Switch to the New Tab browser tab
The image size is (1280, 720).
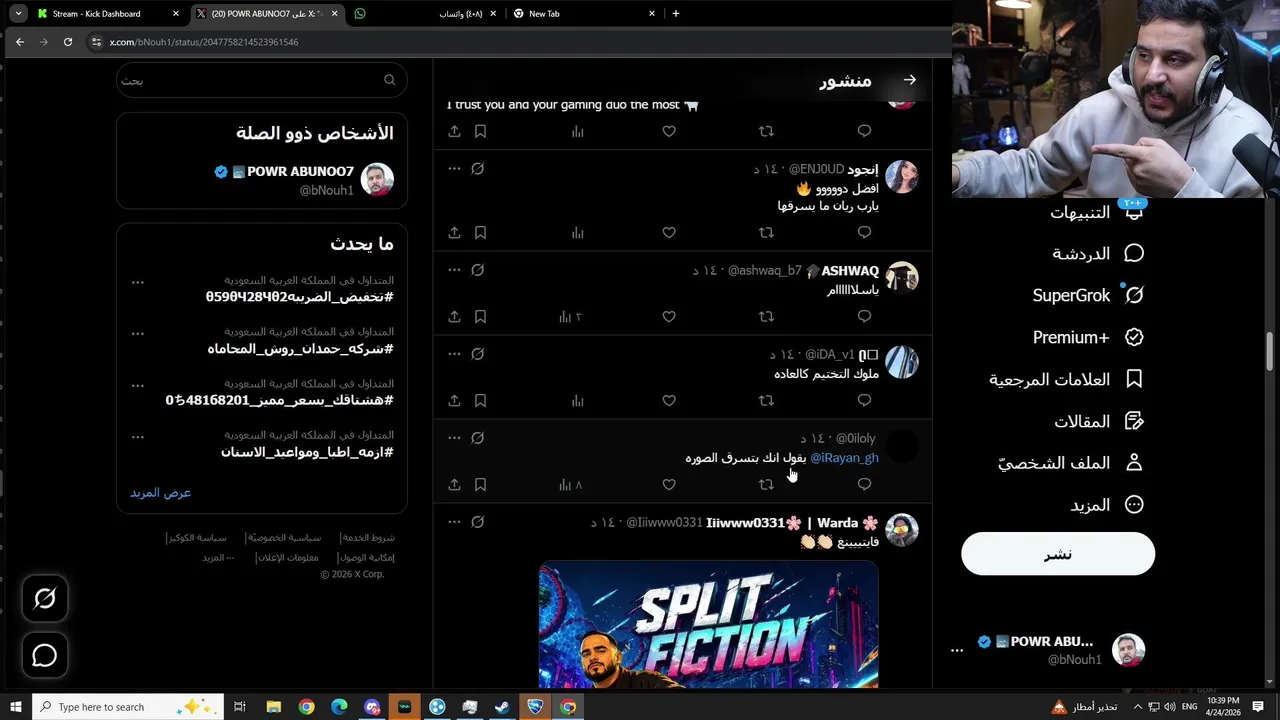[583, 14]
